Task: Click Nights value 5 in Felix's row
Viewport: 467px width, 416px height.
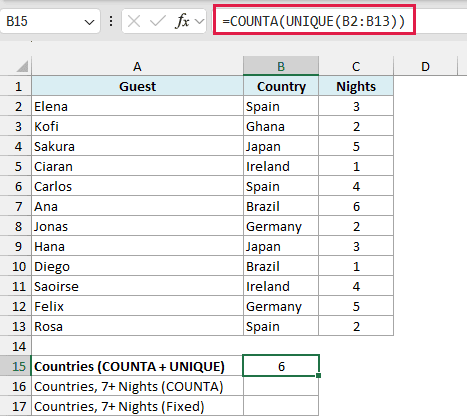Action: tap(356, 306)
